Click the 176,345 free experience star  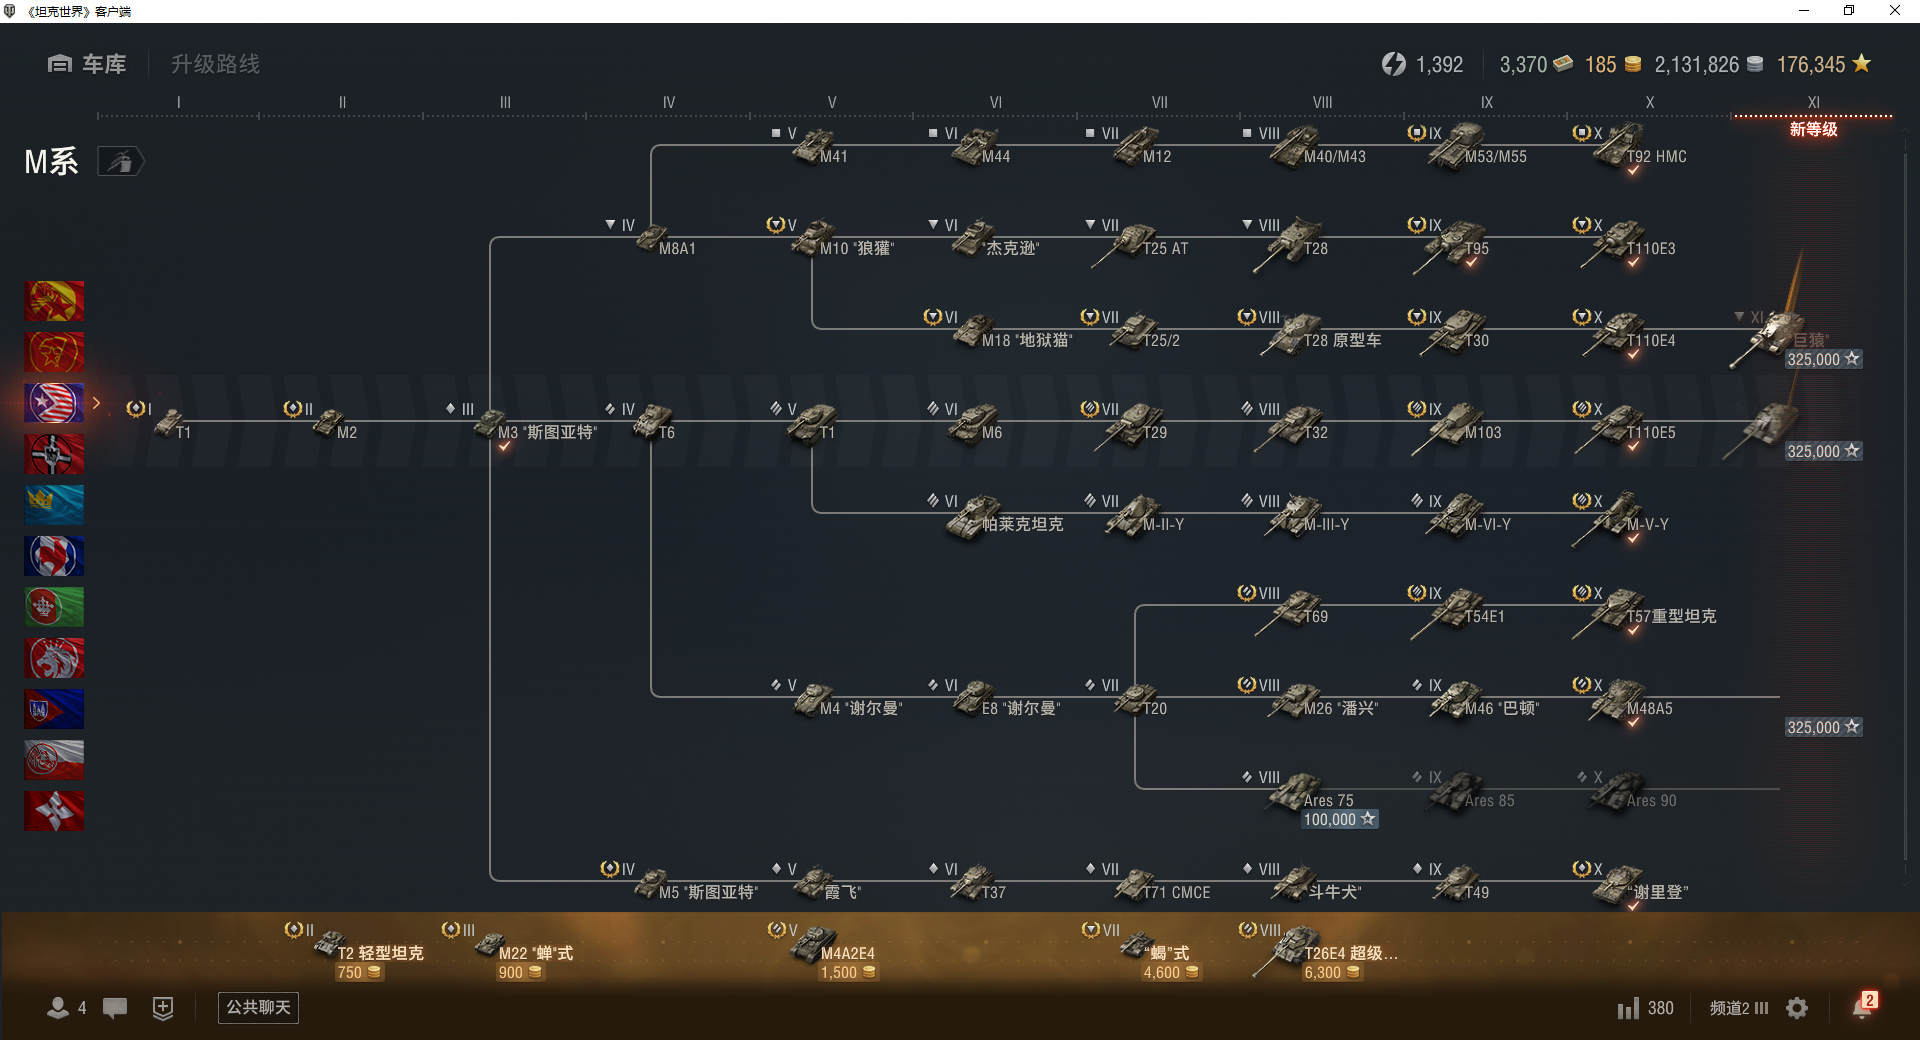pyautogui.click(x=1823, y=64)
